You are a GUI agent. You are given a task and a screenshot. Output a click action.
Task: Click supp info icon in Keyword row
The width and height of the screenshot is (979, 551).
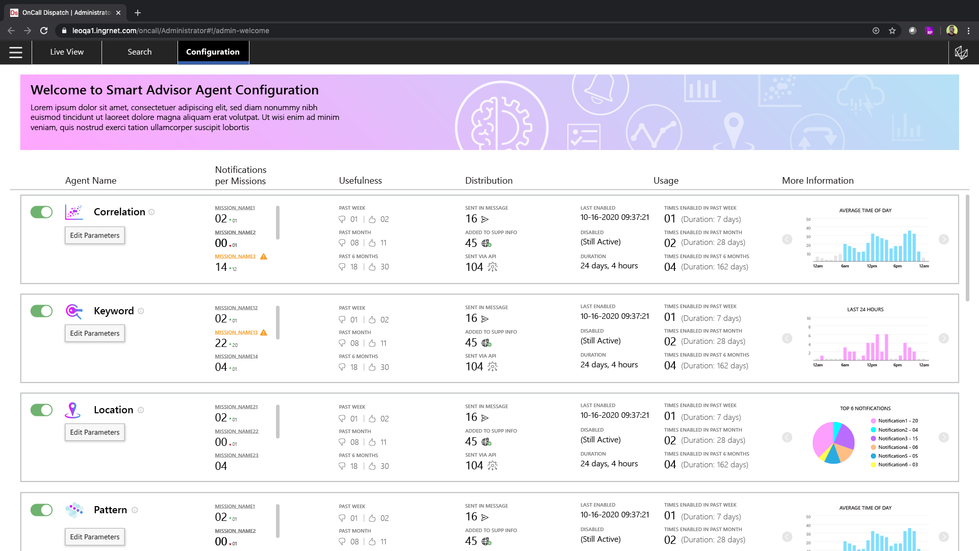coord(486,343)
